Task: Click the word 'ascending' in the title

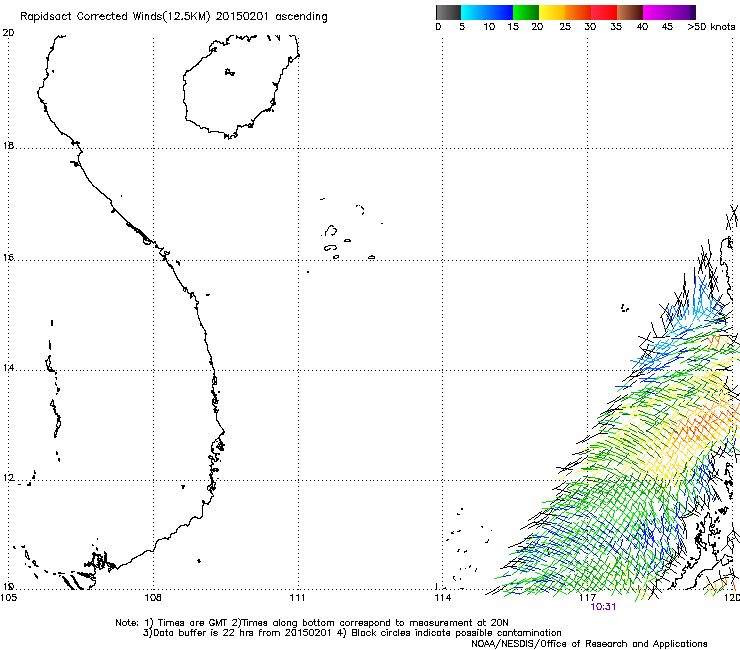Action: [x=301, y=17]
